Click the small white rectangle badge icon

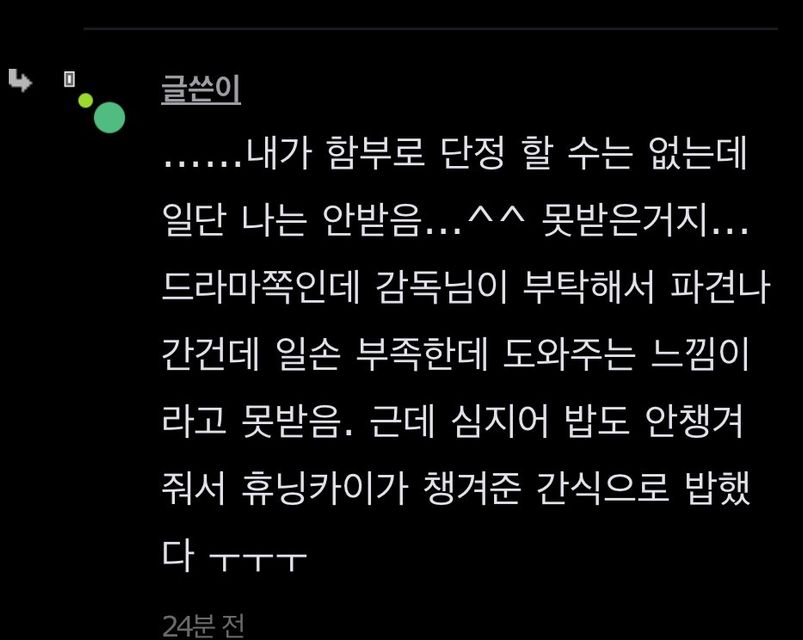pos(69,79)
